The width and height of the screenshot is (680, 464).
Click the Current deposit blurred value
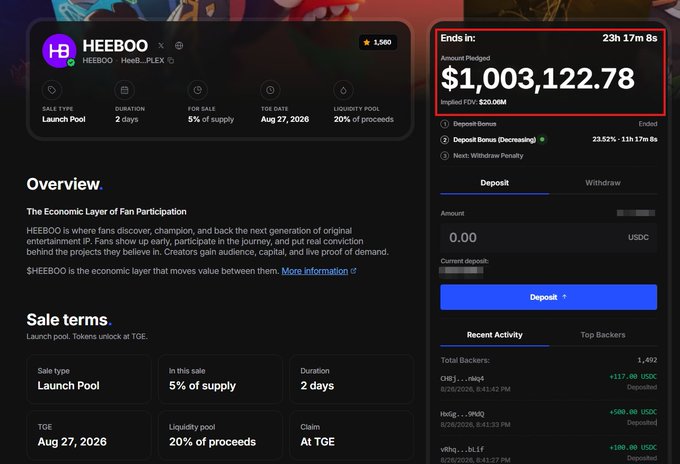tap(461, 271)
